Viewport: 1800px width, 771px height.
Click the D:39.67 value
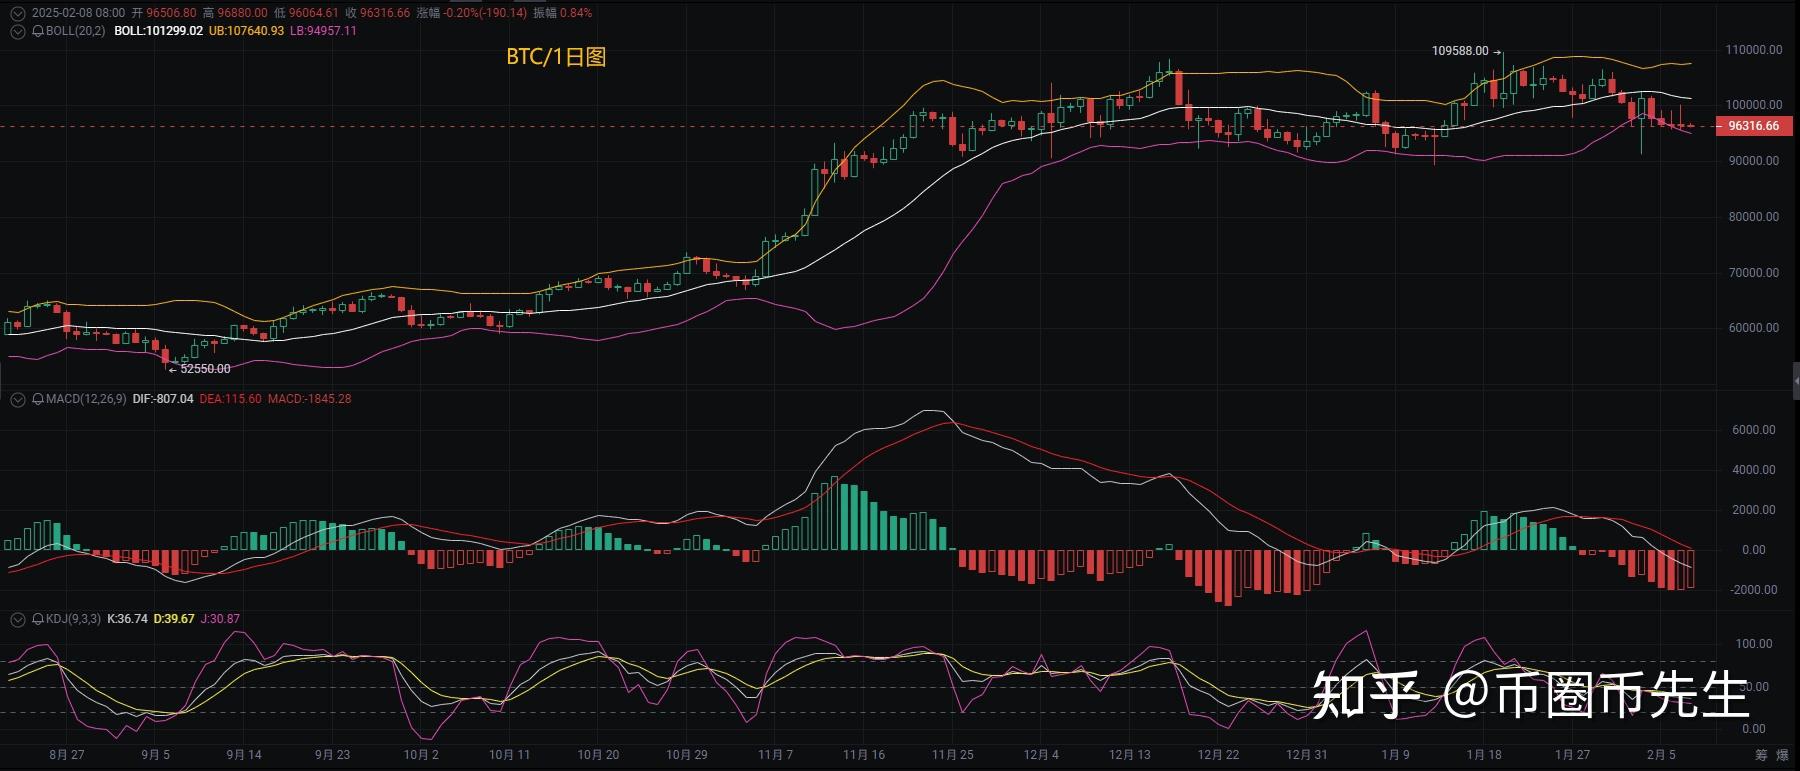coord(173,619)
